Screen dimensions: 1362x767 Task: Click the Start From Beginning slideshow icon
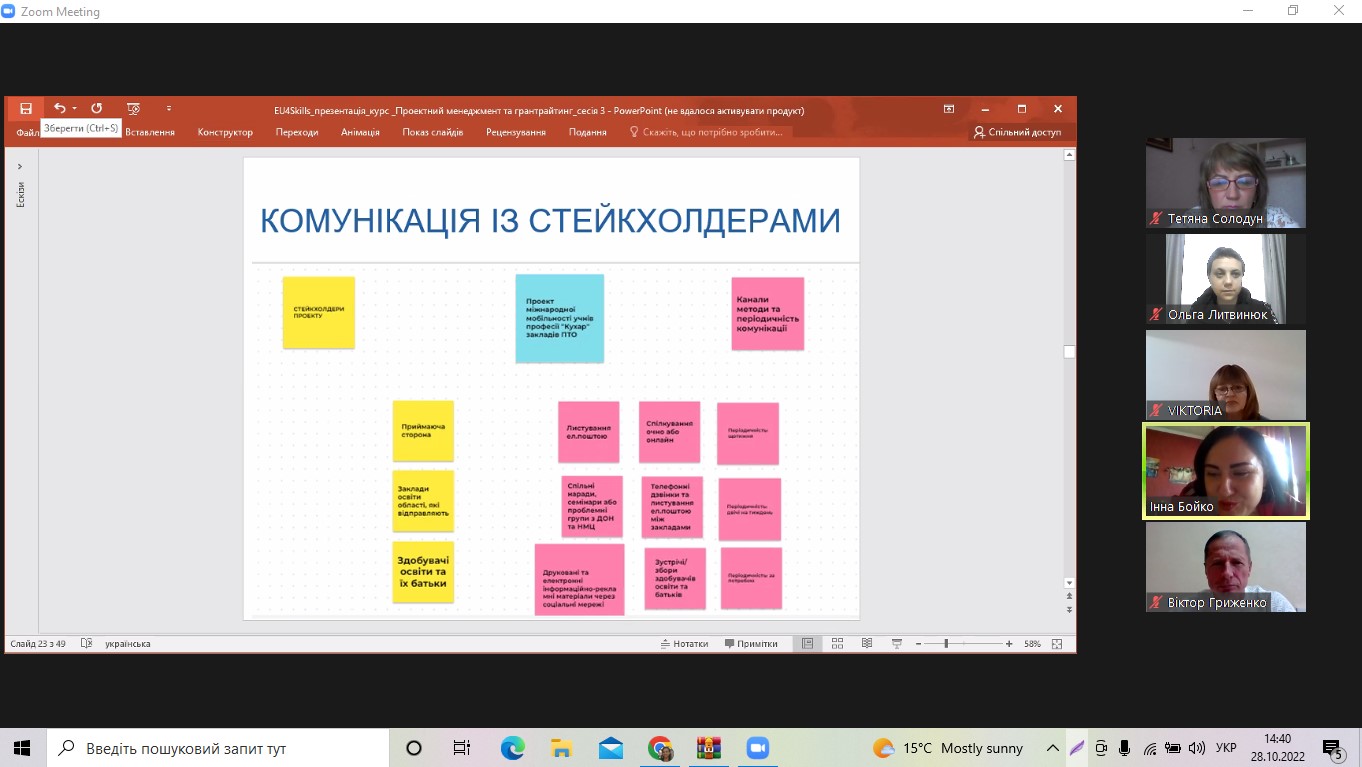(133, 109)
